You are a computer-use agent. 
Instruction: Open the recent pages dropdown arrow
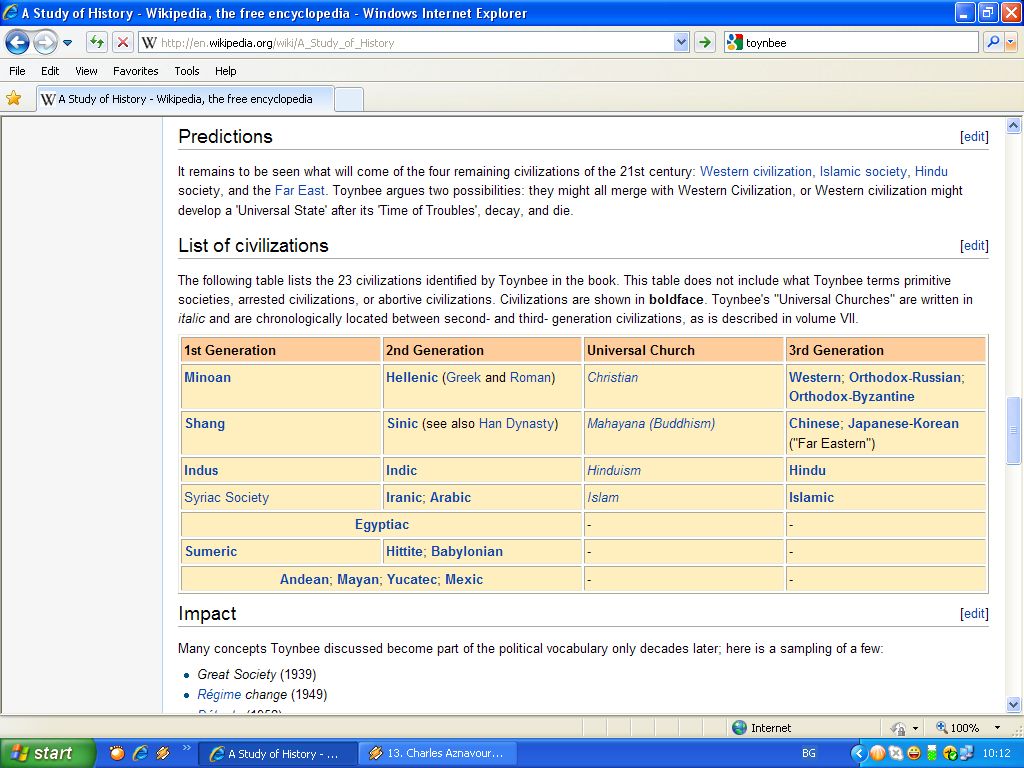68,42
